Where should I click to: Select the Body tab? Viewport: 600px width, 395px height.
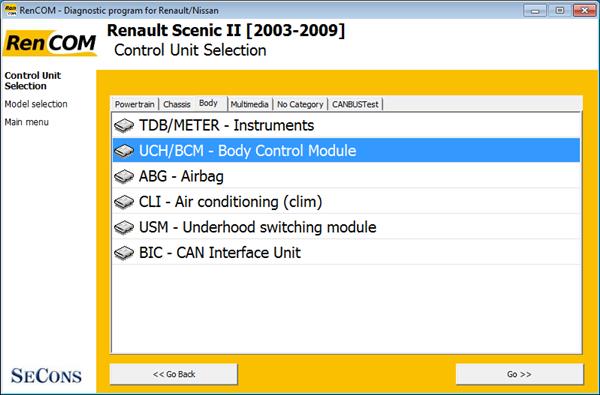pyautogui.click(x=209, y=103)
